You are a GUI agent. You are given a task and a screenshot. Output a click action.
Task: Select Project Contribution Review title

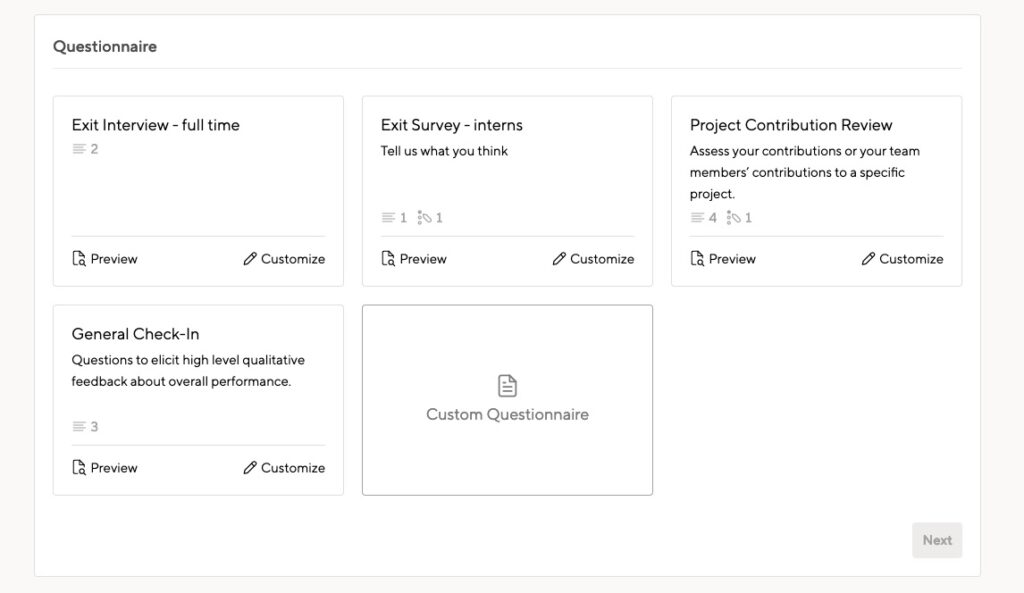[791, 125]
